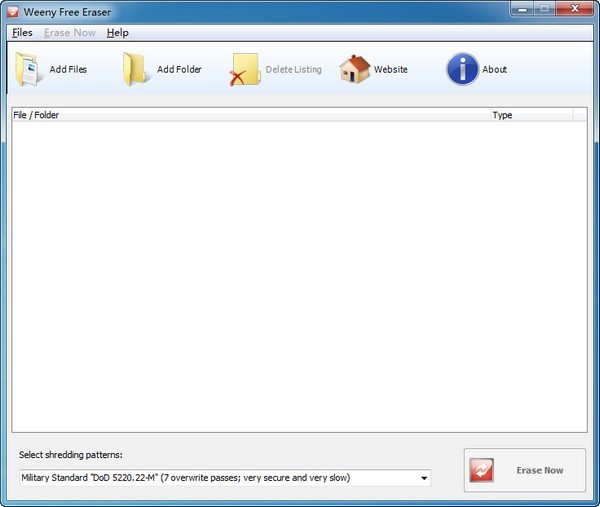
Task: Click the Website text label
Action: coord(391,69)
